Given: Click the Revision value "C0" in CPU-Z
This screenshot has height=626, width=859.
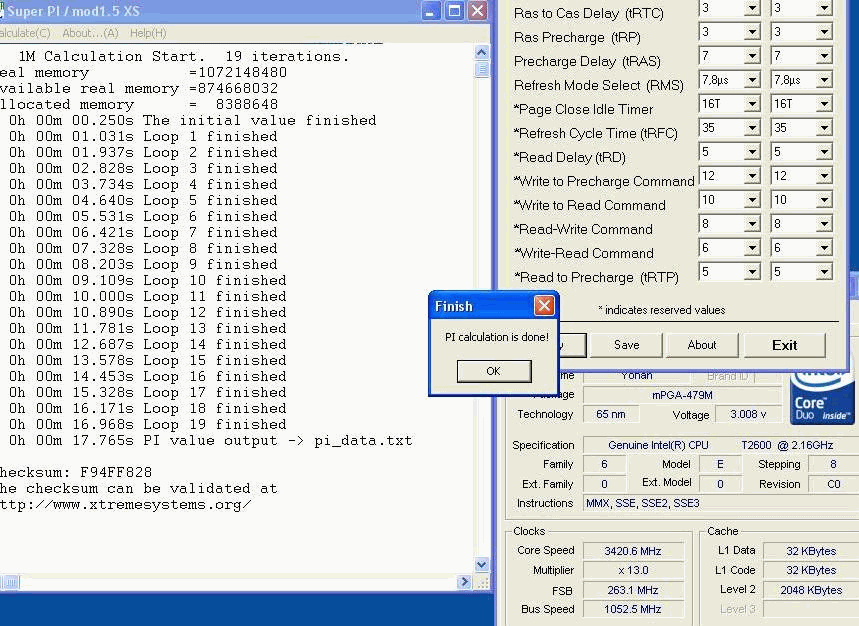Looking at the screenshot, I should [833, 484].
